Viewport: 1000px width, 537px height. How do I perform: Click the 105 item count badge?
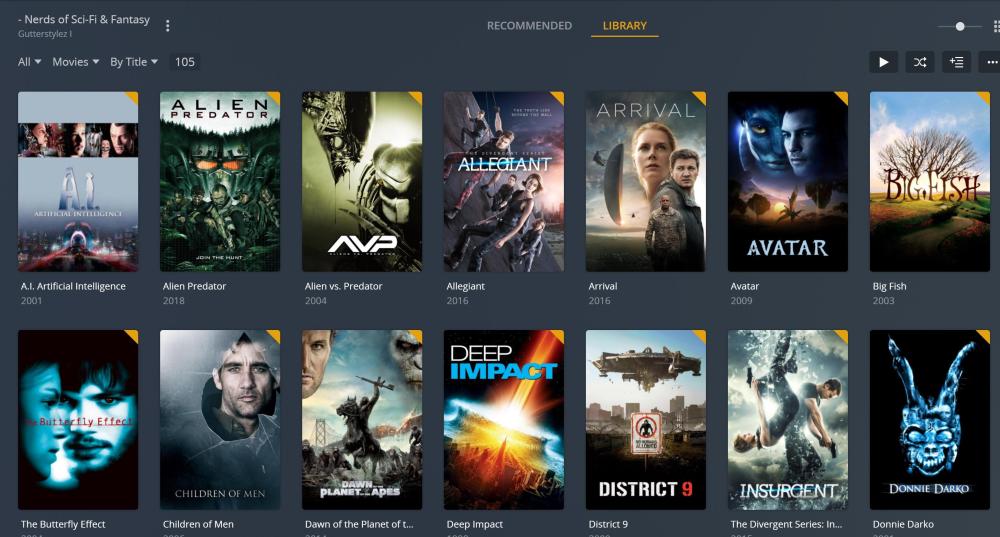185,62
